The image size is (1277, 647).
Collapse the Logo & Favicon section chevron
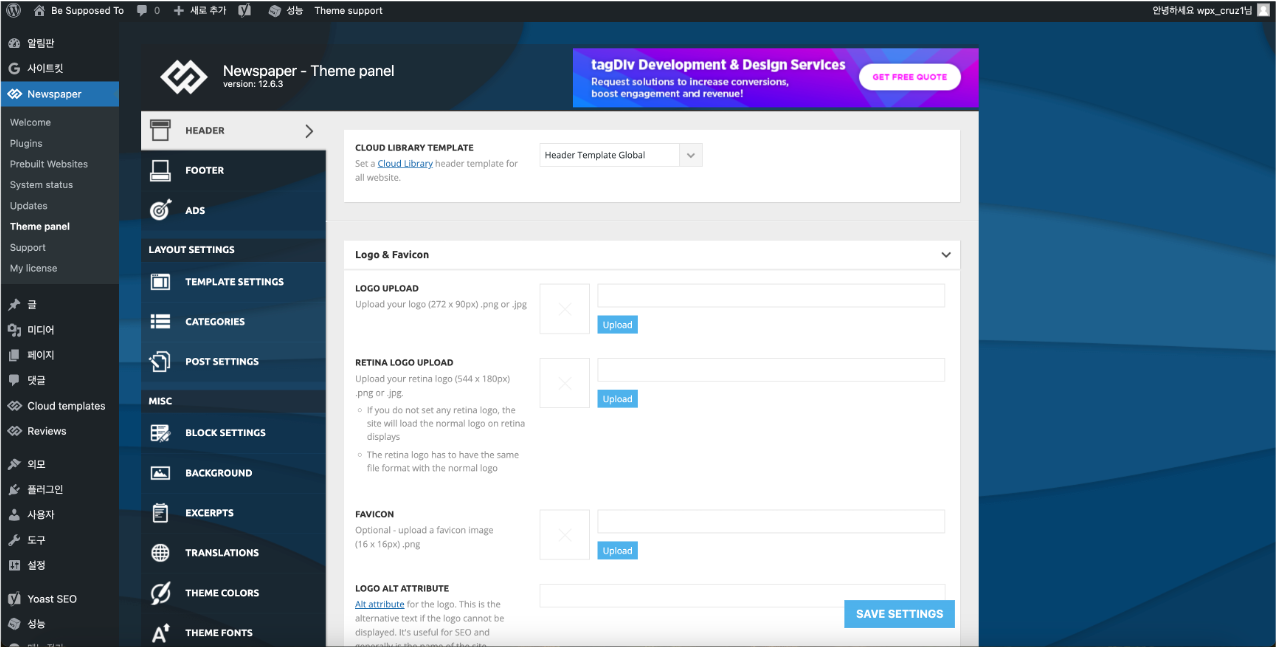click(946, 255)
